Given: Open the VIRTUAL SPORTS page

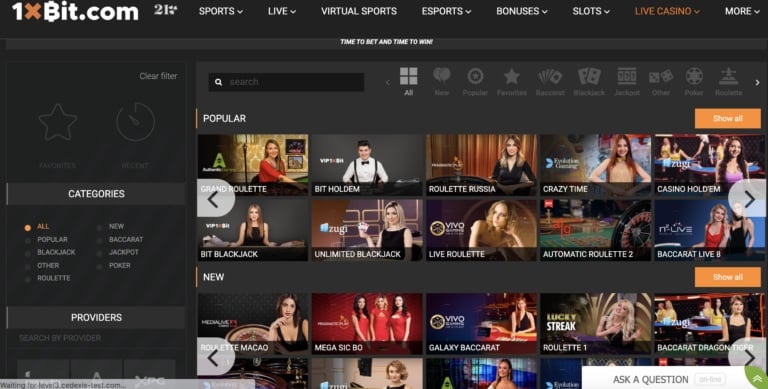Looking at the screenshot, I should click(359, 11).
